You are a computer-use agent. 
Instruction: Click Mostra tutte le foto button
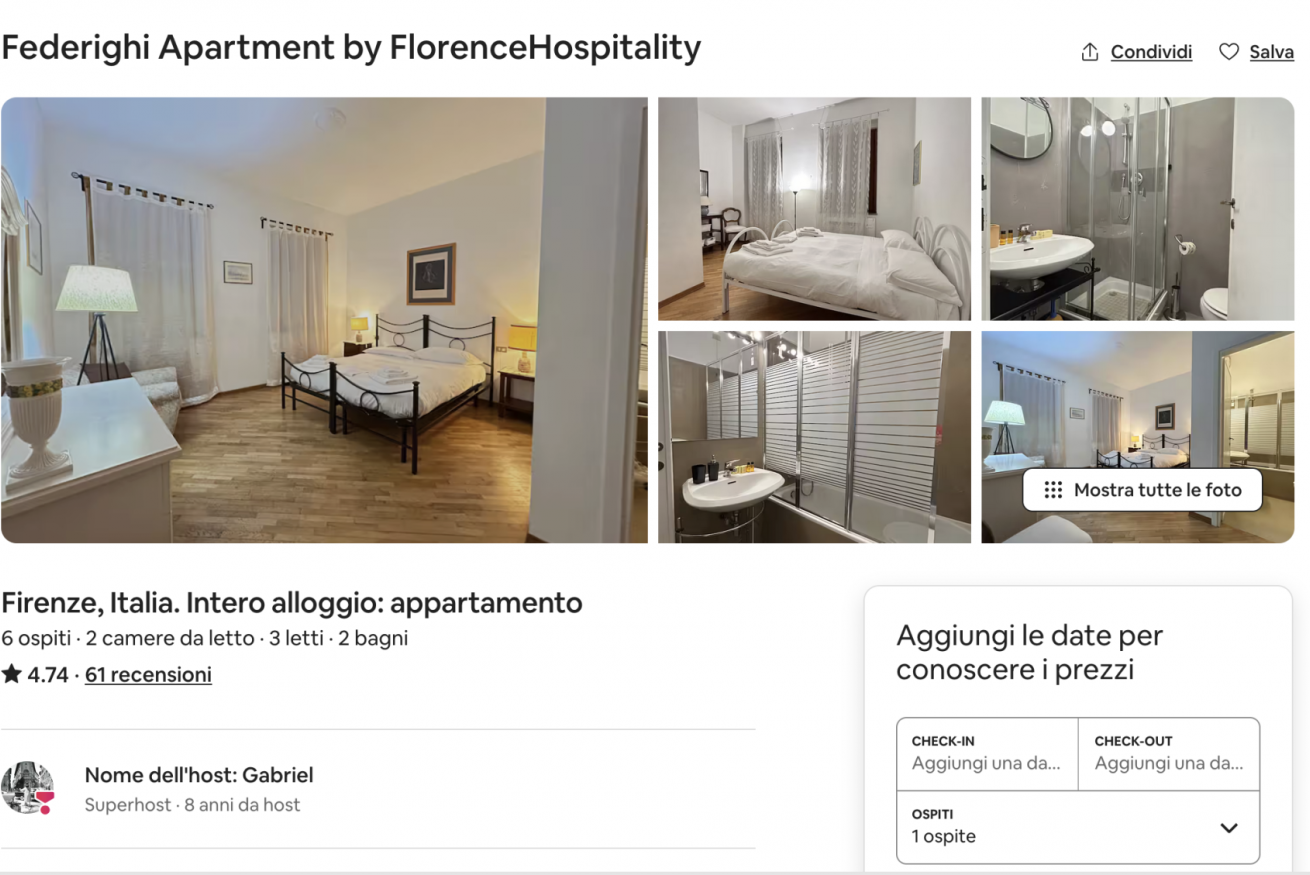coord(1142,490)
